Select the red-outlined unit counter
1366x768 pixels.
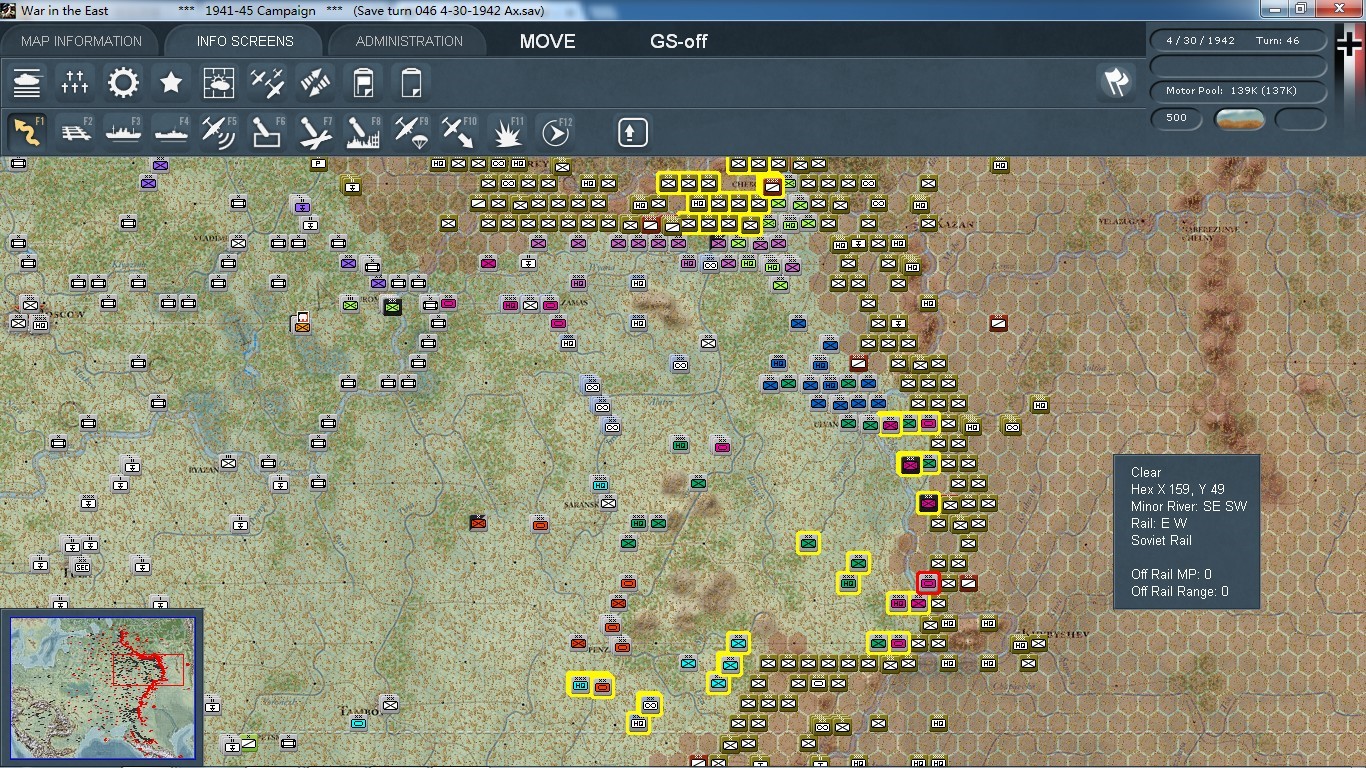point(928,582)
